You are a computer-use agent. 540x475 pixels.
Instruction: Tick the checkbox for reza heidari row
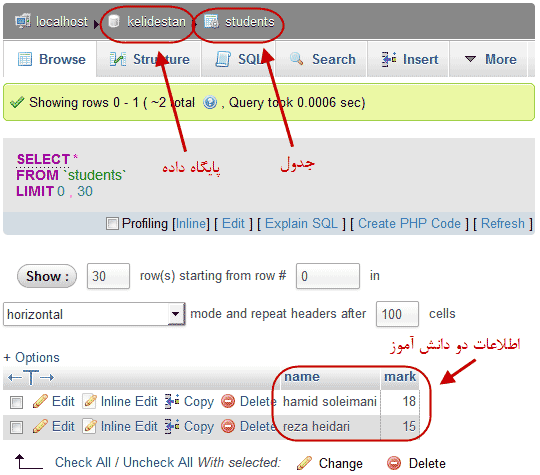coord(16,427)
